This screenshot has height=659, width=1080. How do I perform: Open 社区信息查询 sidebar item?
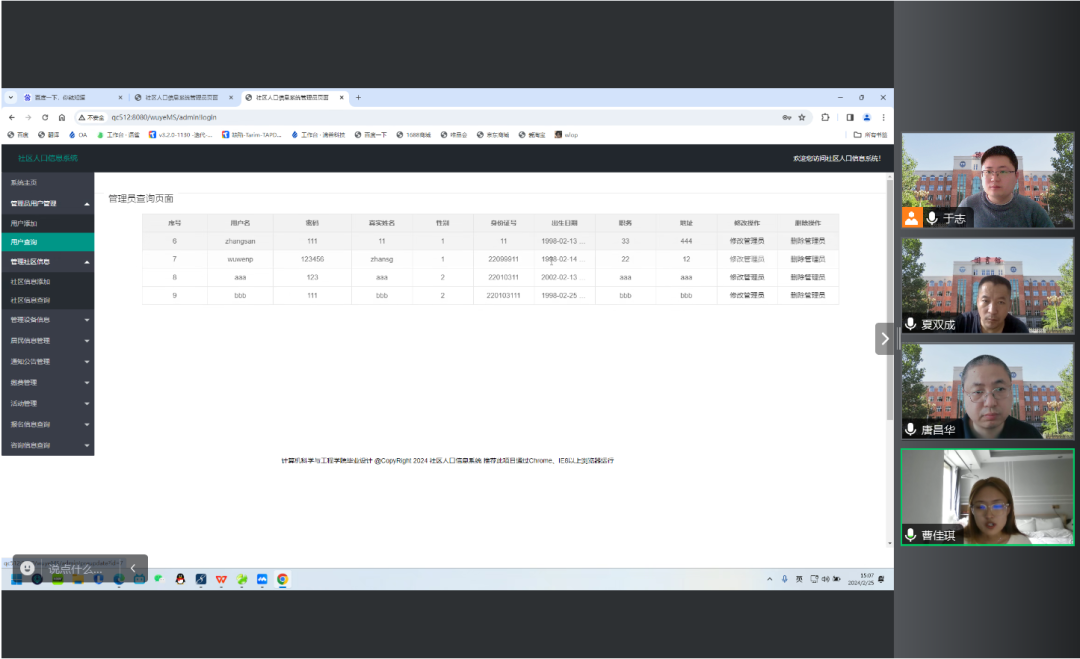coord(30,300)
